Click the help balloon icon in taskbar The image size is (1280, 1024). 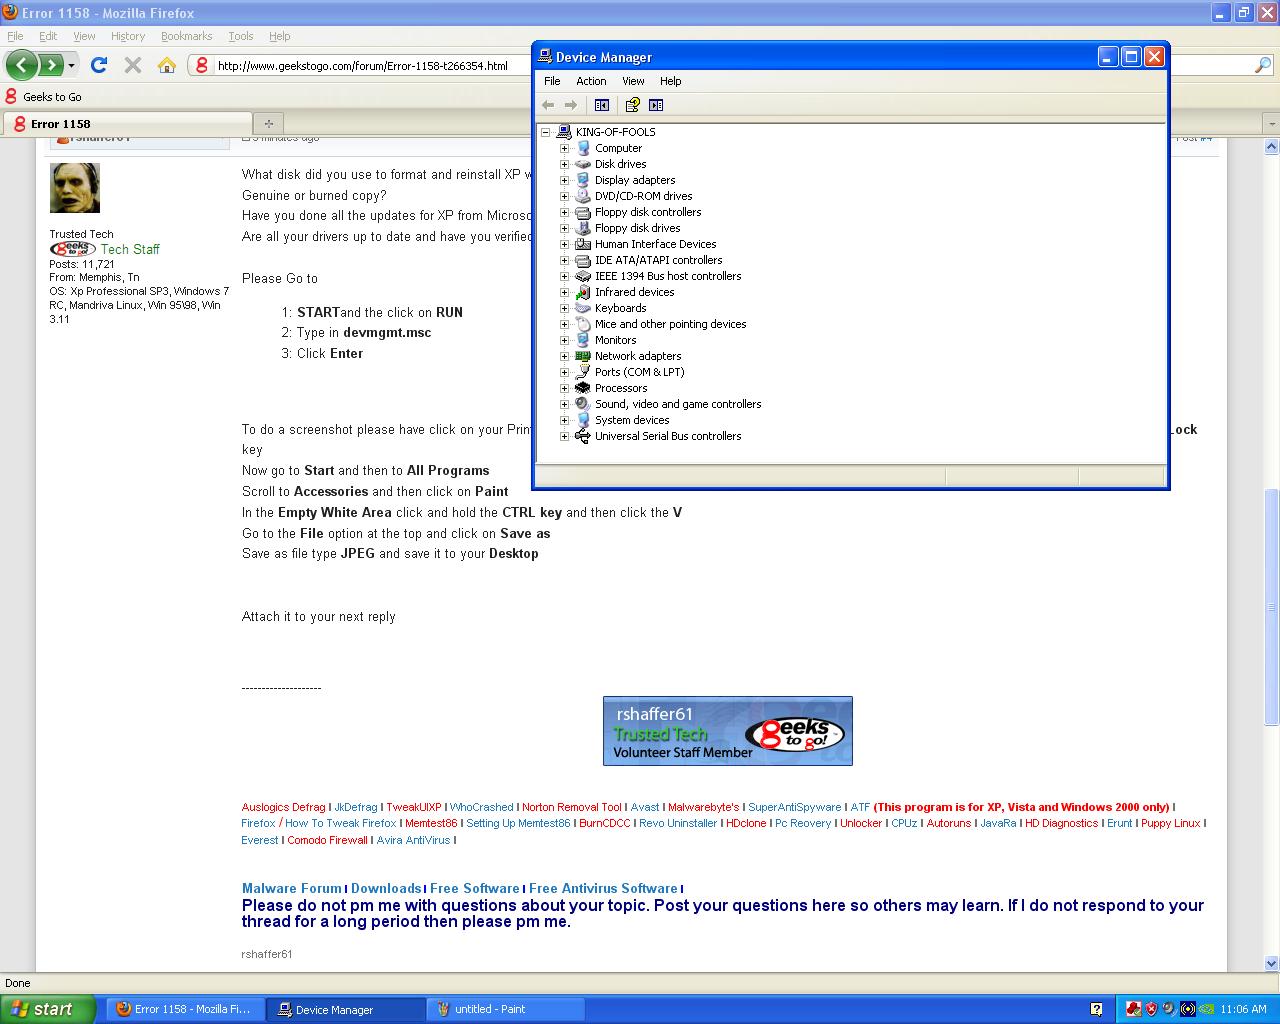(x=1096, y=1009)
